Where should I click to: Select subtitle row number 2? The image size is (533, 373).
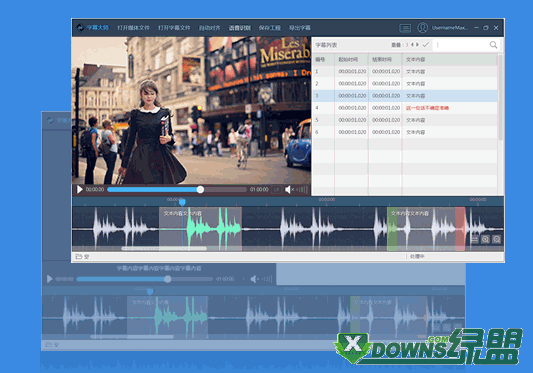pyautogui.click(x=405, y=84)
